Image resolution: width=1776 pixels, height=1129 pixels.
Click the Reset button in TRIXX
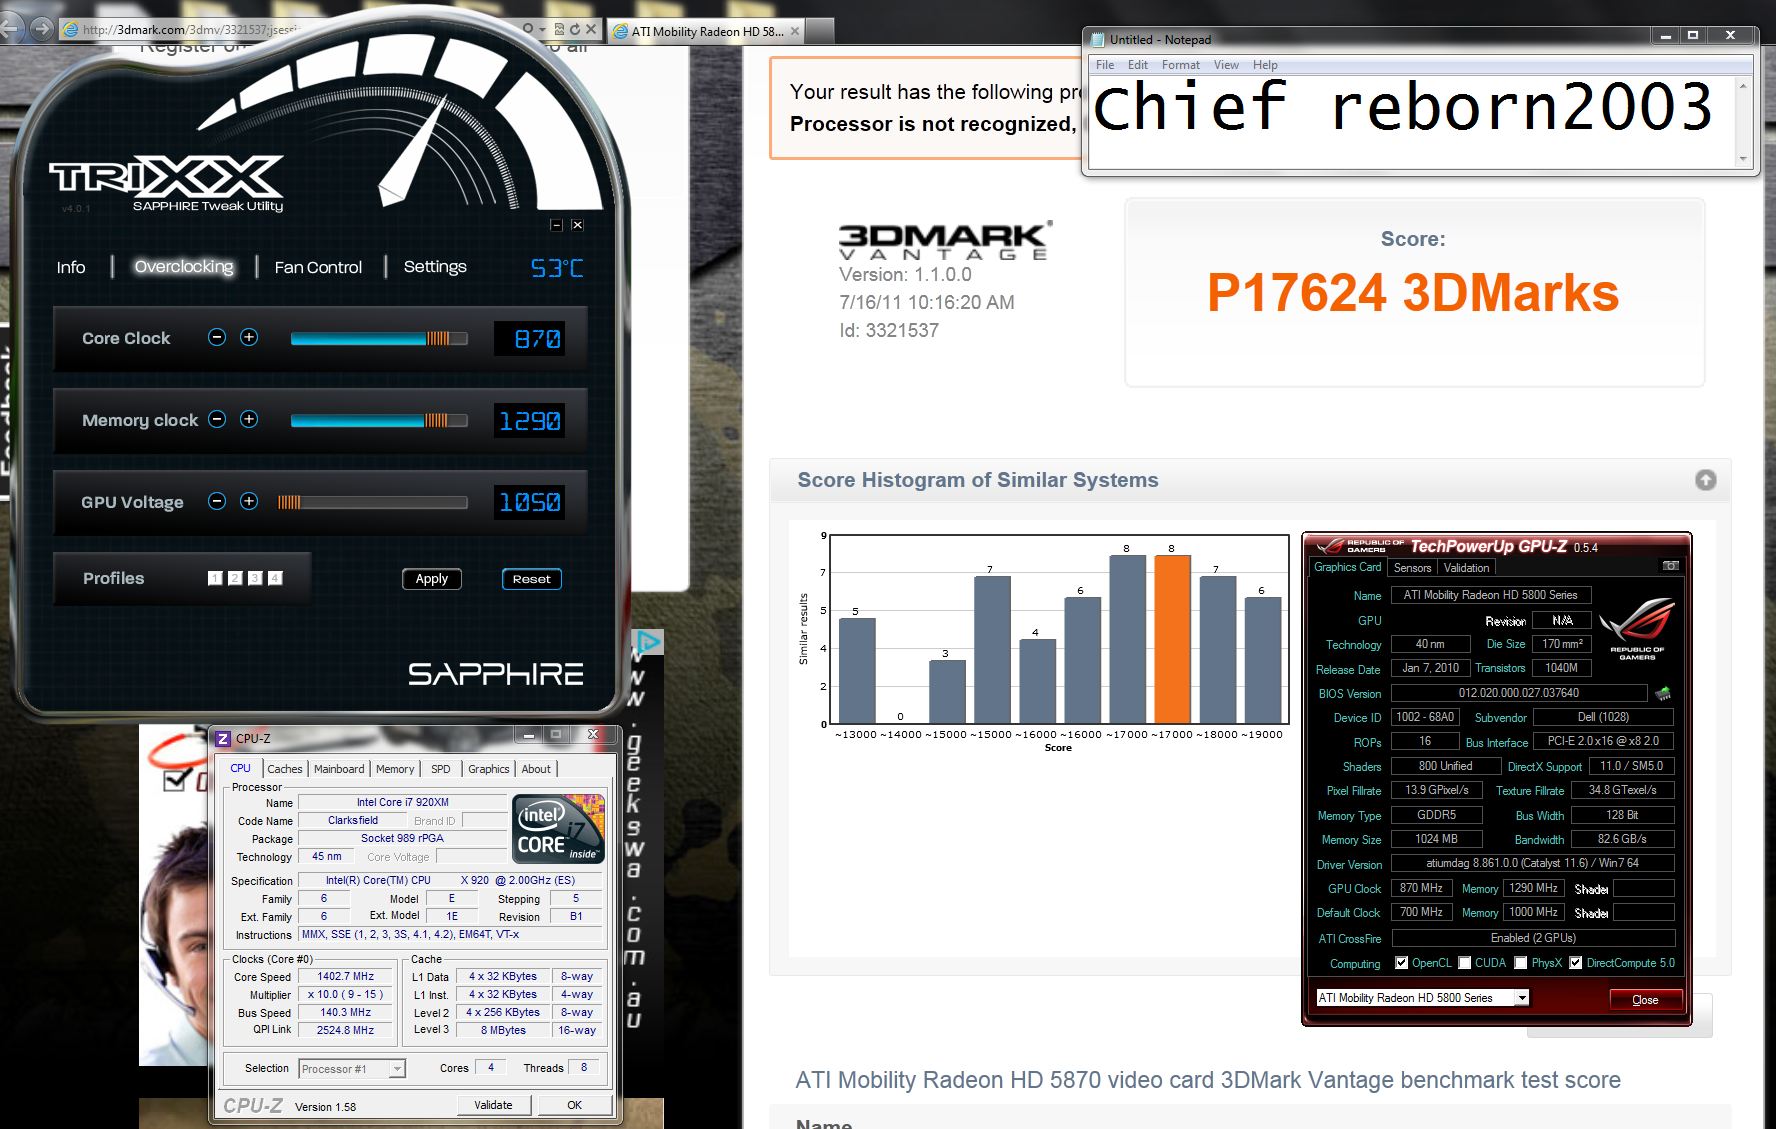(531, 578)
